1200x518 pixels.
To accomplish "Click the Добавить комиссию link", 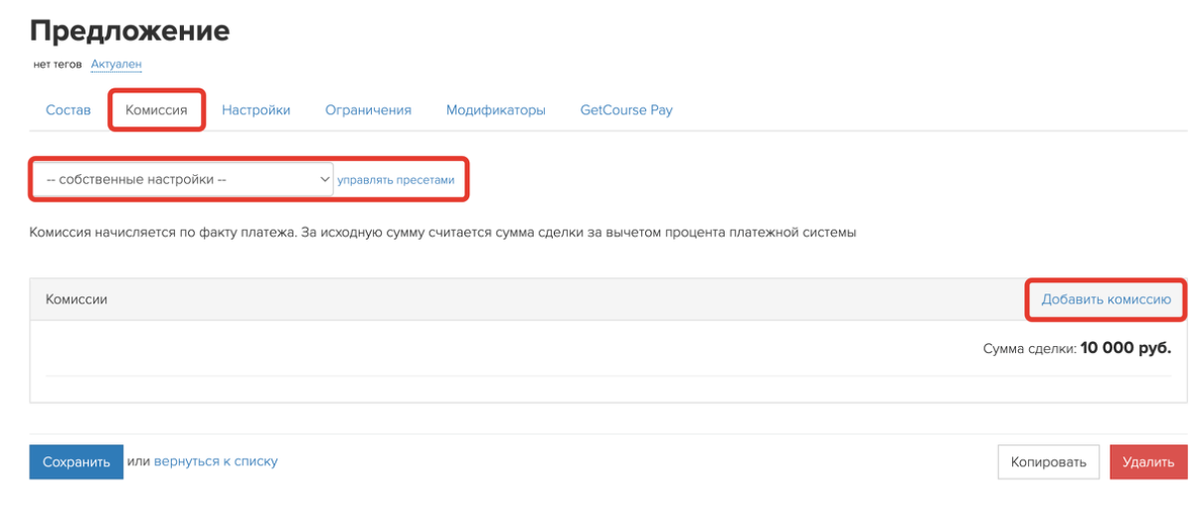I will coord(1106,299).
